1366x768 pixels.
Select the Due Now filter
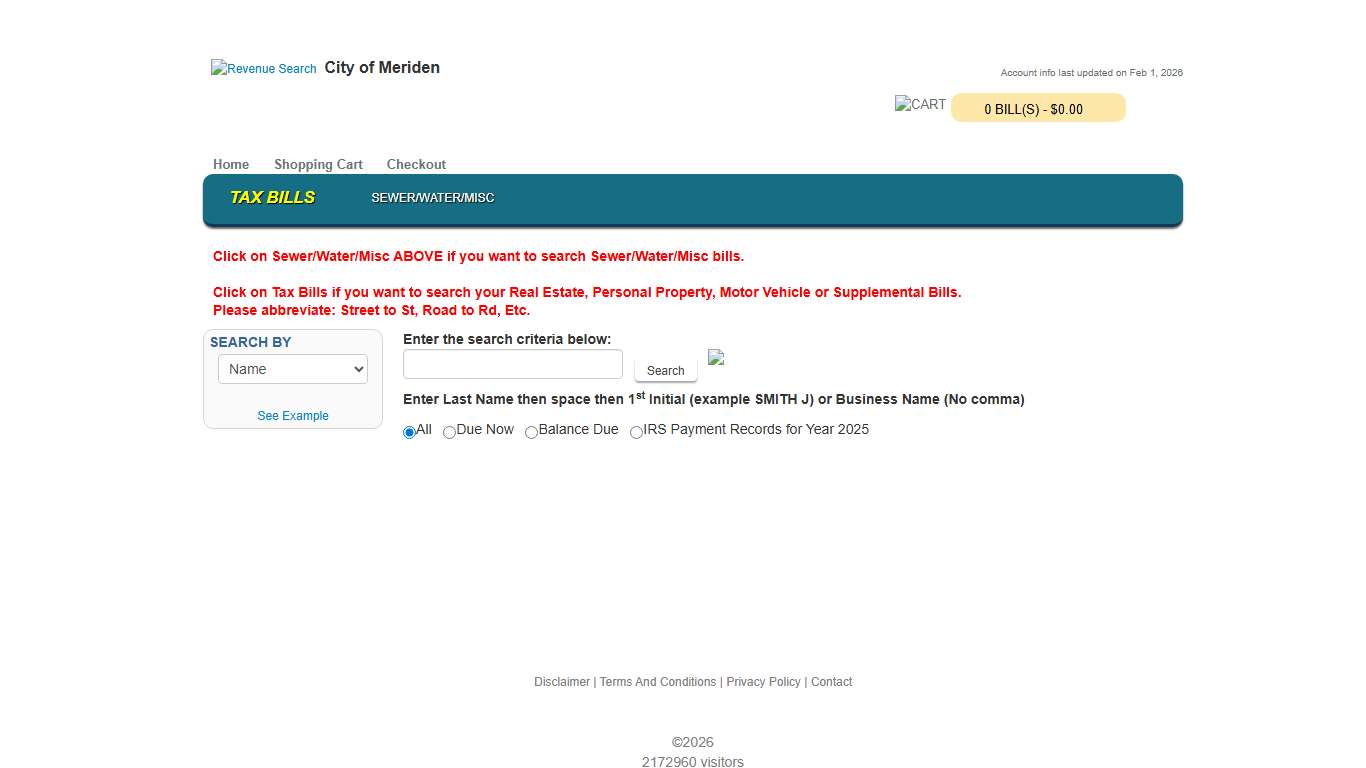point(449,432)
